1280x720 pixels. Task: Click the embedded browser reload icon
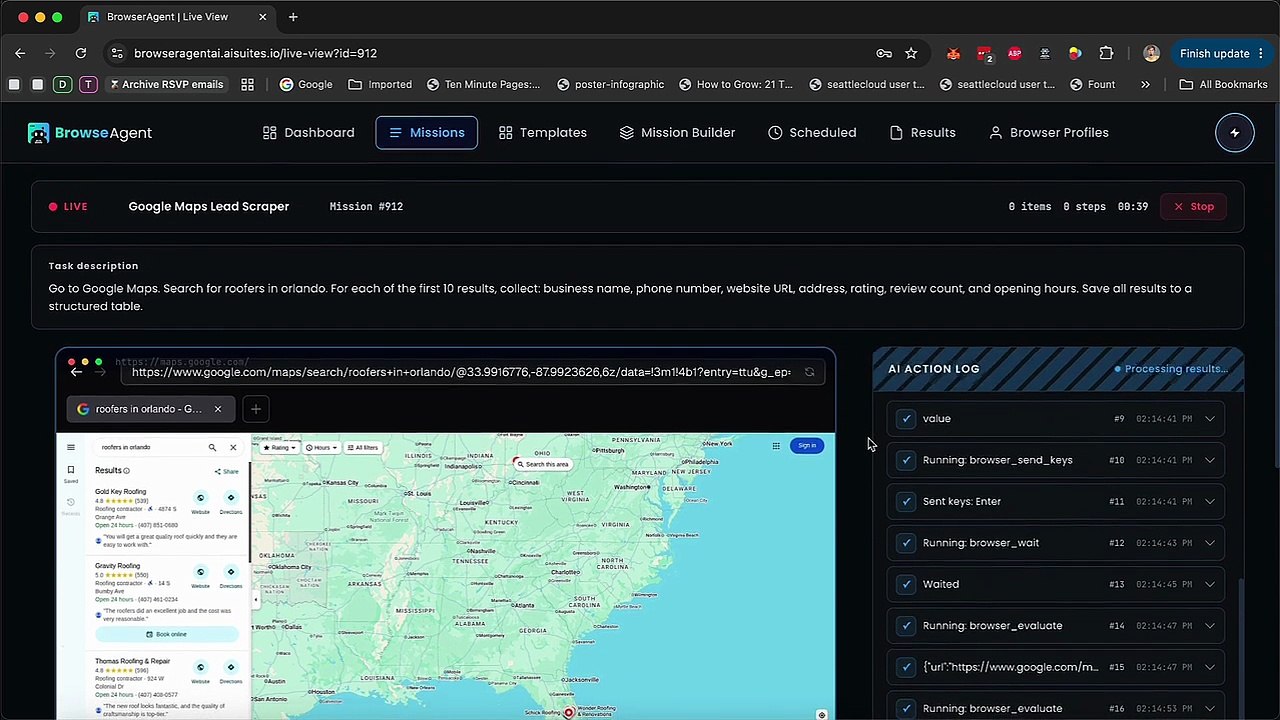pos(809,372)
